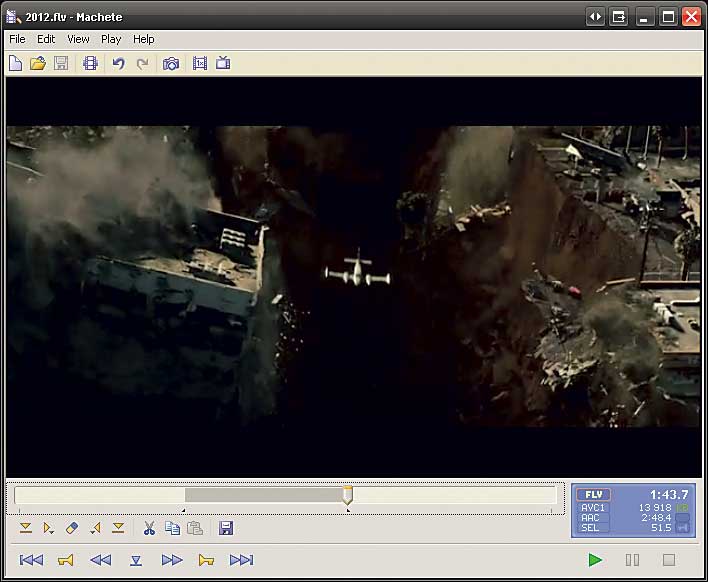The image size is (708, 582).
Task: Open the Edit menu
Action: pos(46,39)
